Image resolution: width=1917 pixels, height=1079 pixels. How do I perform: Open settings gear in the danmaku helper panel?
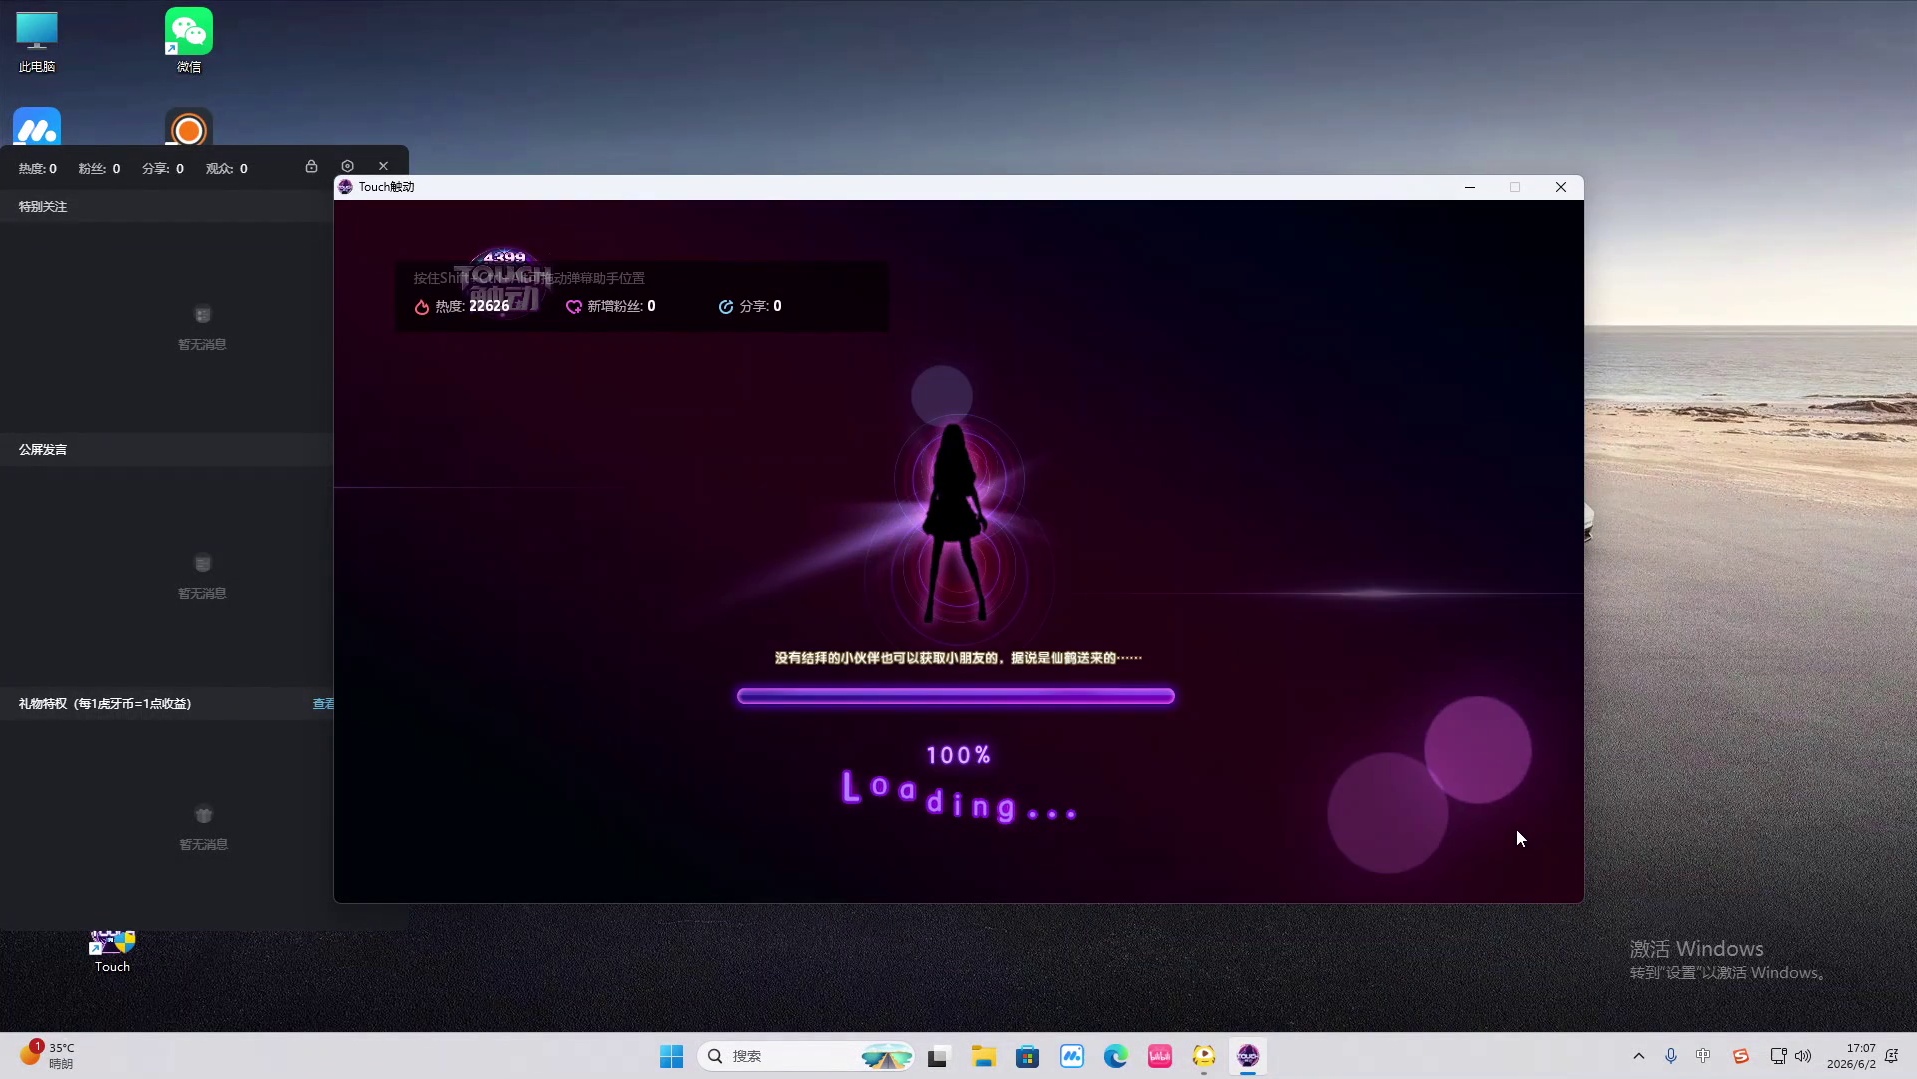pyautogui.click(x=347, y=166)
